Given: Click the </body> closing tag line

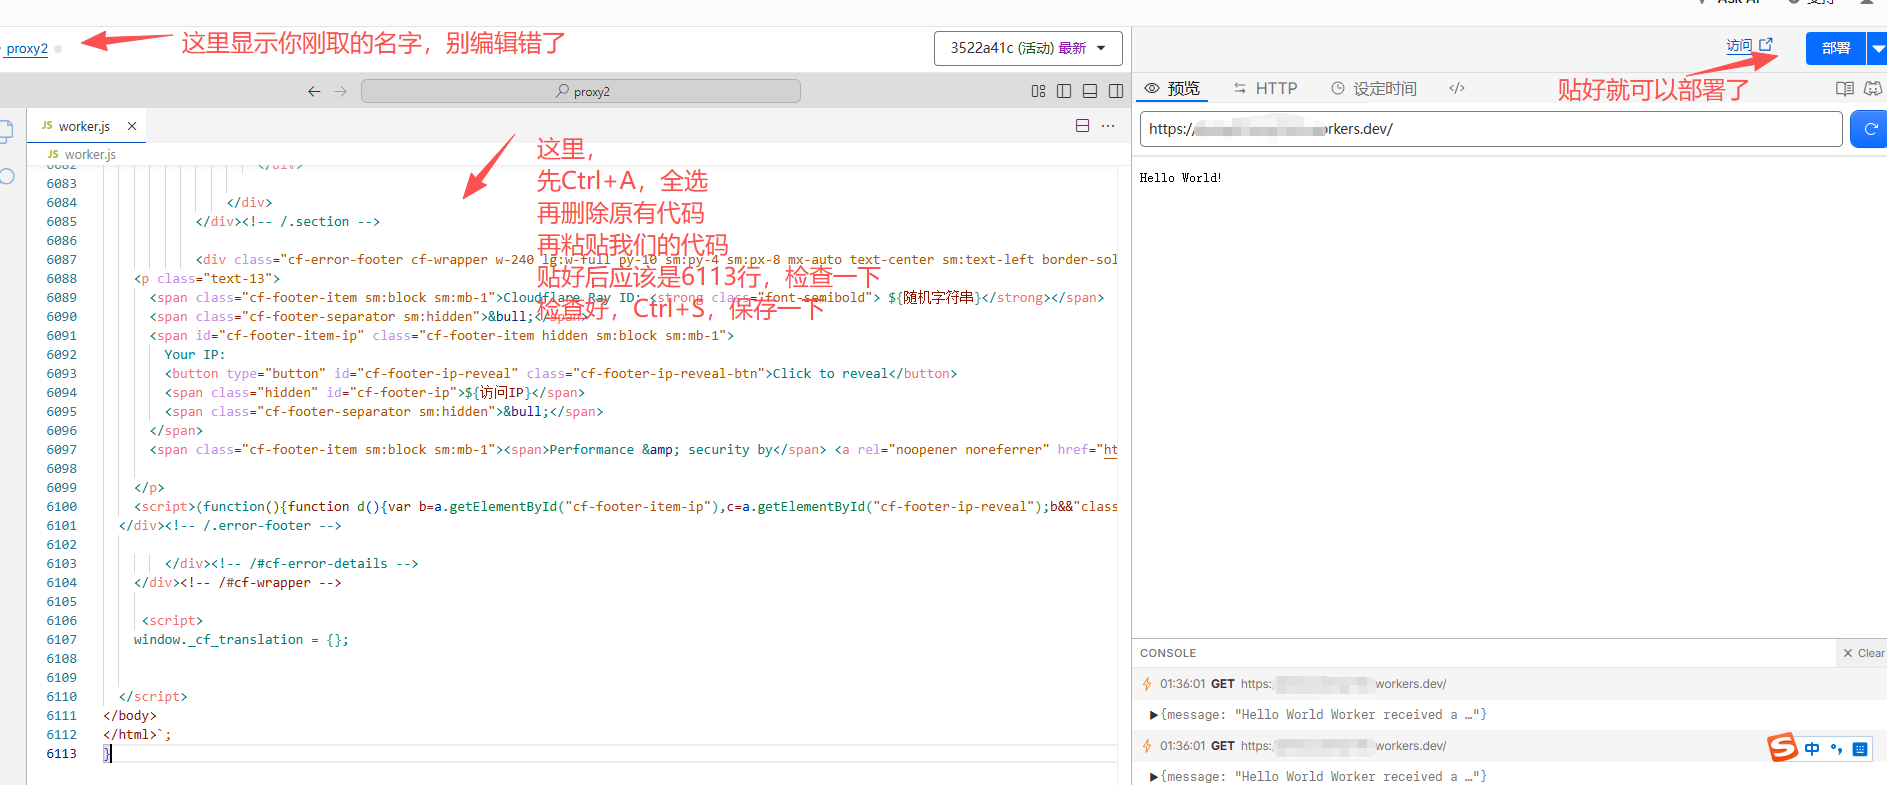Looking at the screenshot, I should click(x=130, y=716).
